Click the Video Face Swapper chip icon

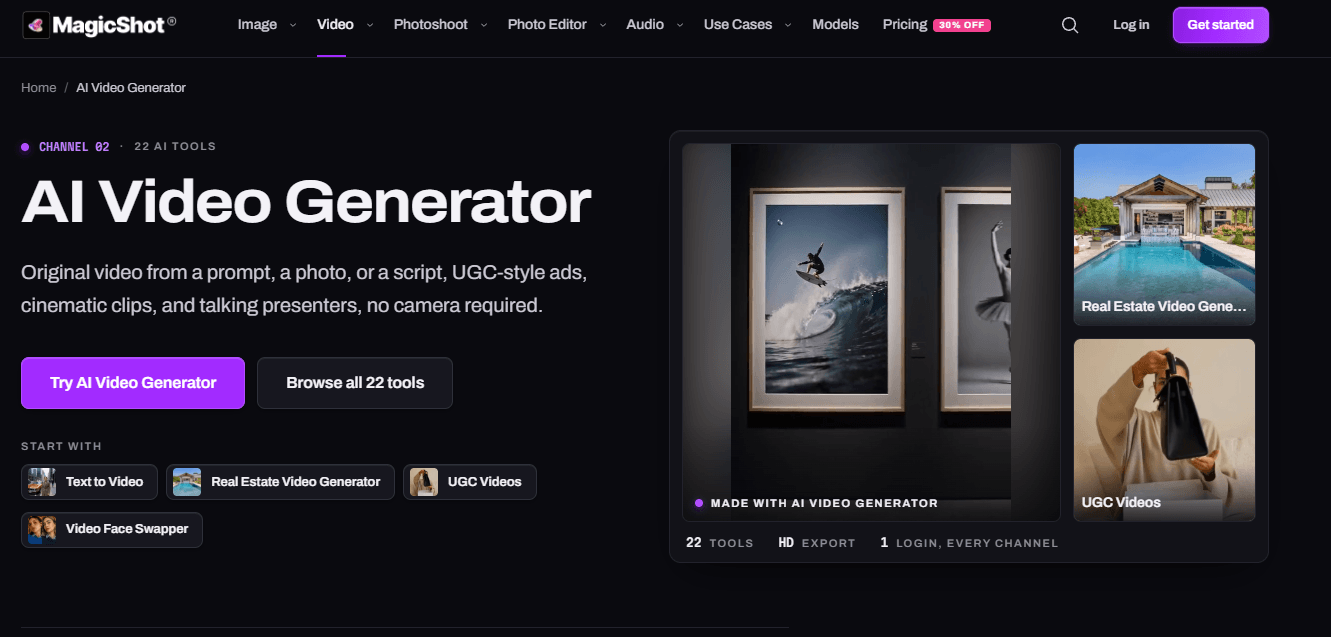[x=42, y=530]
